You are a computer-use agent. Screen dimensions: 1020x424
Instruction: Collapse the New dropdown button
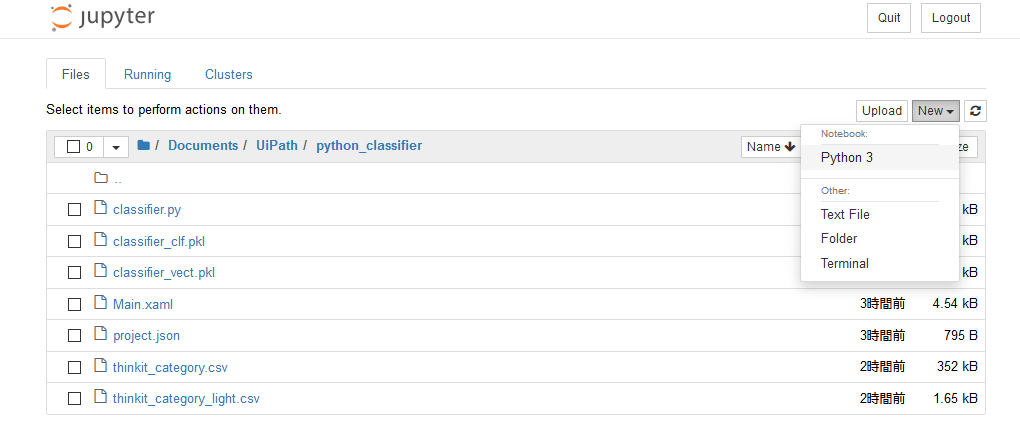(x=935, y=111)
